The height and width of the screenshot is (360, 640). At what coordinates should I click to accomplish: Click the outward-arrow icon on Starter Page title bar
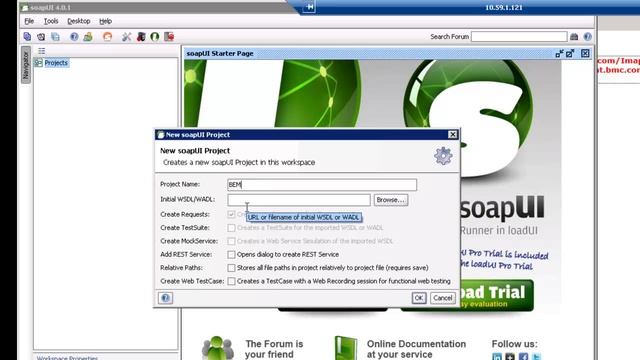[570, 53]
